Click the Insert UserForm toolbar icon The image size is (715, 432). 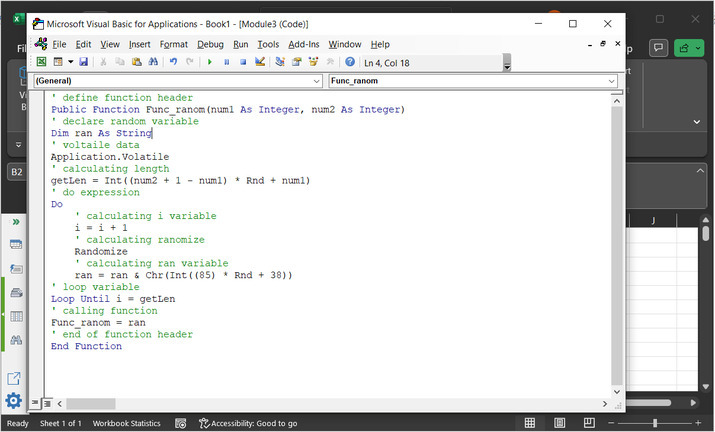(x=58, y=62)
